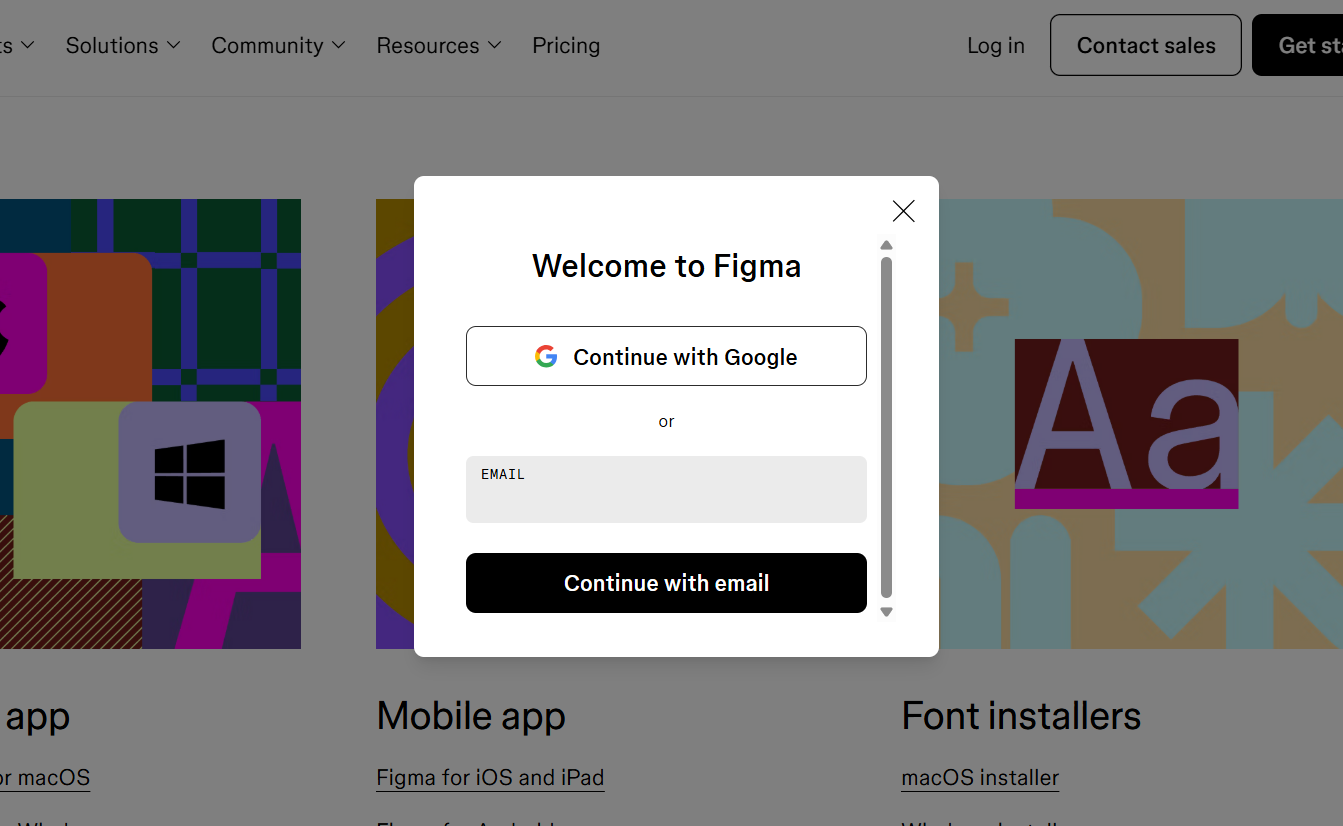Click the Contact sales button

(x=1145, y=45)
